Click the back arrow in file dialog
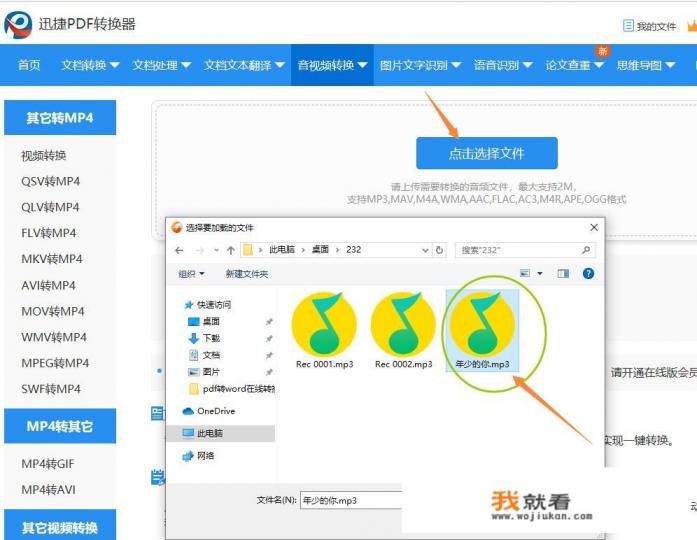This screenshot has width=697, height=540. point(179,250)
